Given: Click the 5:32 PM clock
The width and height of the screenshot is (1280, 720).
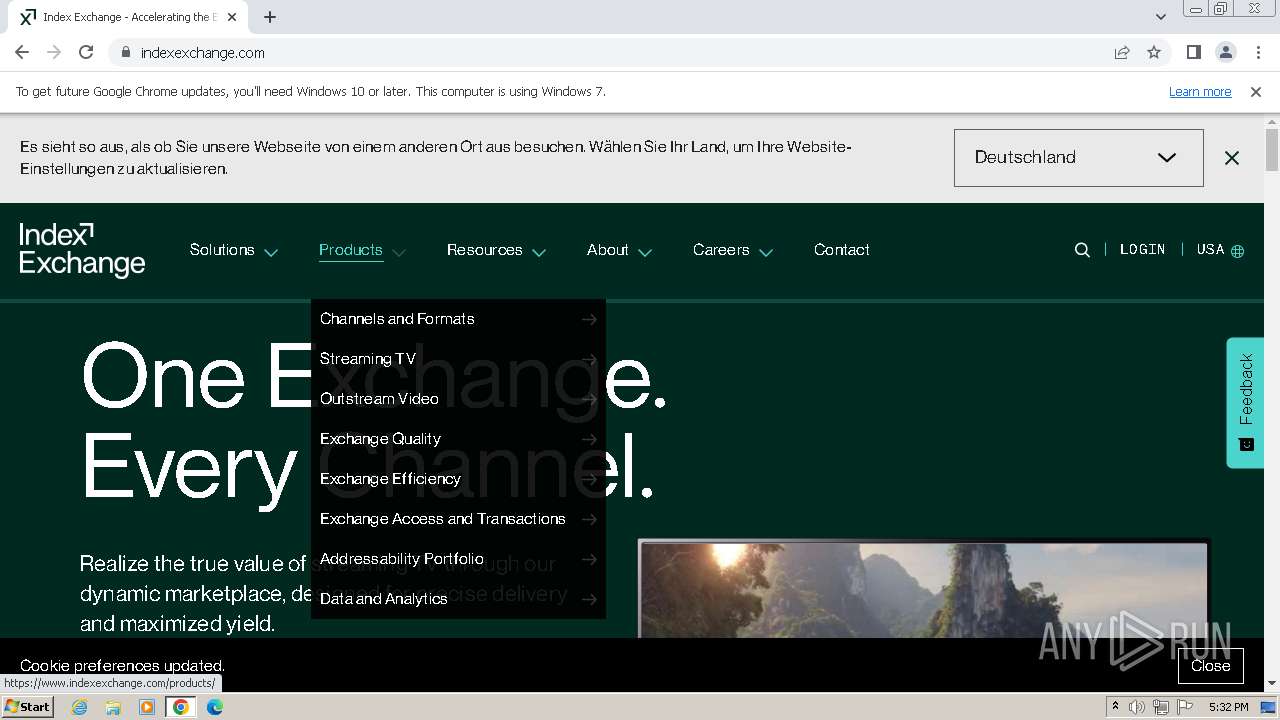Looking at the screenshot, I should point(1228,707).
